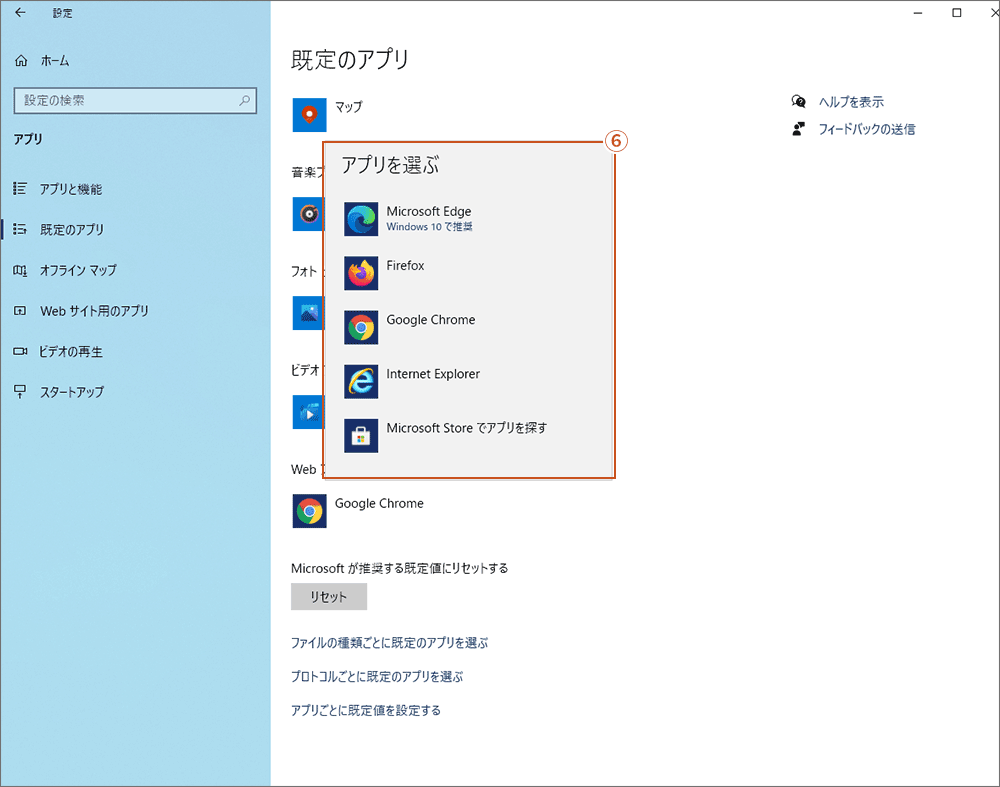
Task: Click the help chat bubble icon
Action: pyautogui.click(x=798, y=101)
